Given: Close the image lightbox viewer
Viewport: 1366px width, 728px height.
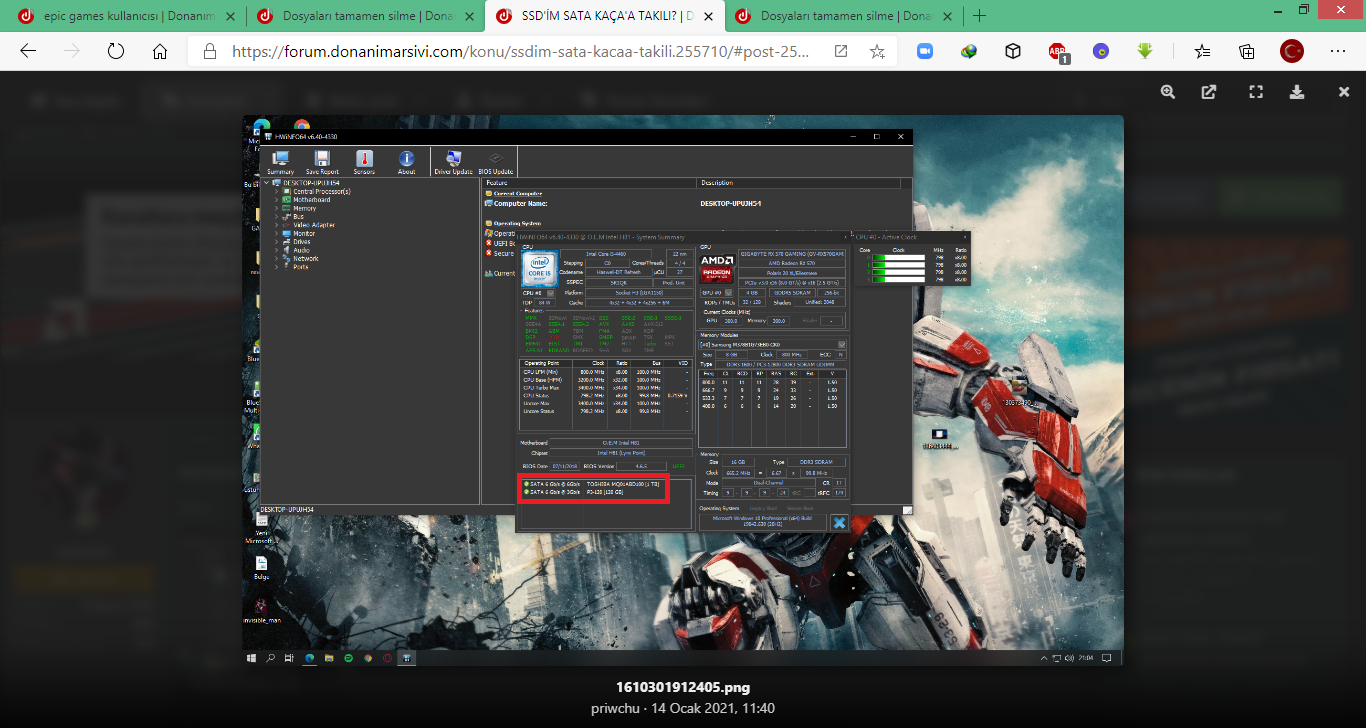Looking at the screenshot, I should pyautogui.click(x=1344, y=92).
